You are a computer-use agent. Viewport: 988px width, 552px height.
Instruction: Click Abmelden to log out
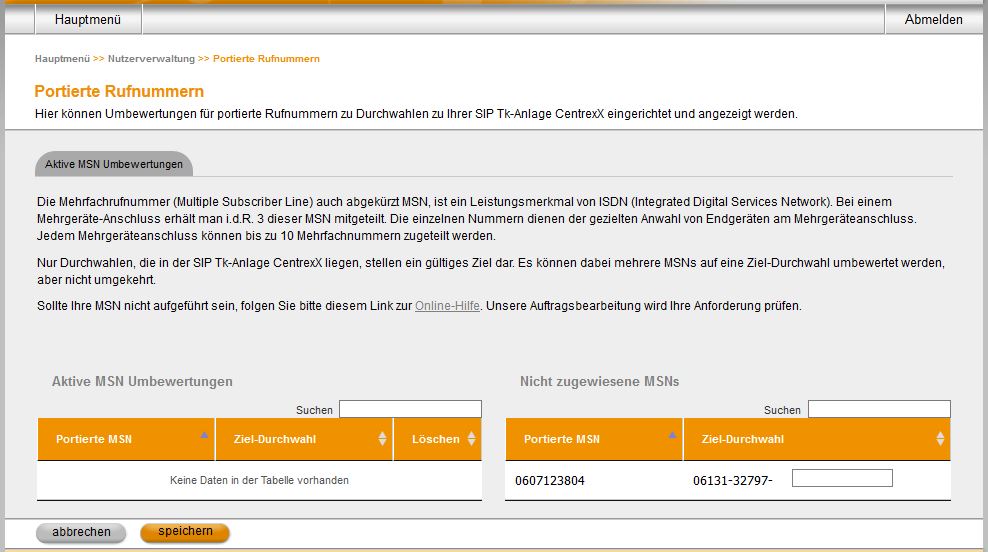pos(933,20)
